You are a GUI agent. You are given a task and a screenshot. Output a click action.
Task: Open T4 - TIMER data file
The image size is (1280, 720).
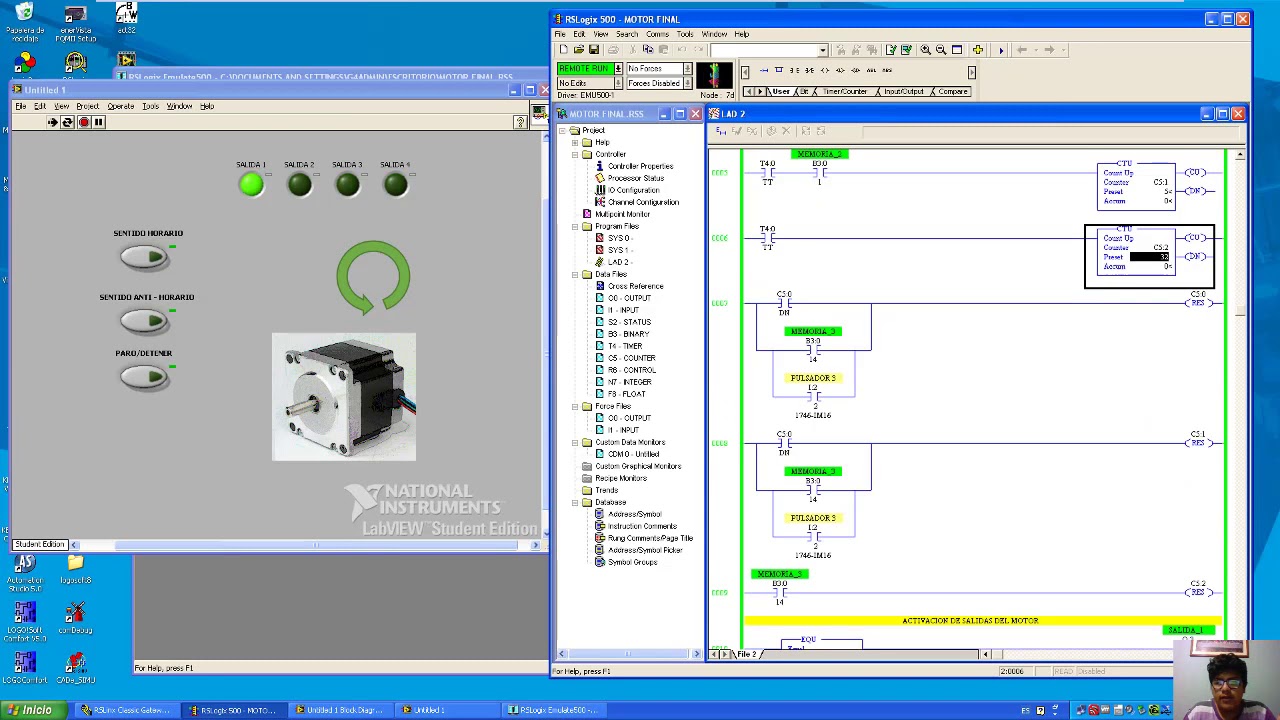tap(625, 346)
